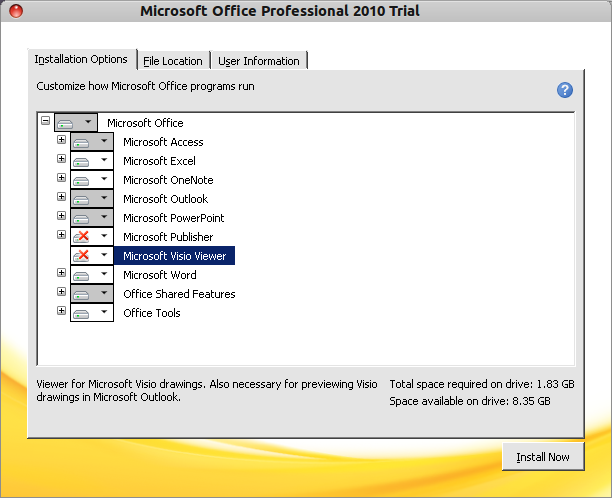This screenshot has height=498, width=612.
Task: Open install-state dropdown for Microsoft Excel
Action: point(92,161)
